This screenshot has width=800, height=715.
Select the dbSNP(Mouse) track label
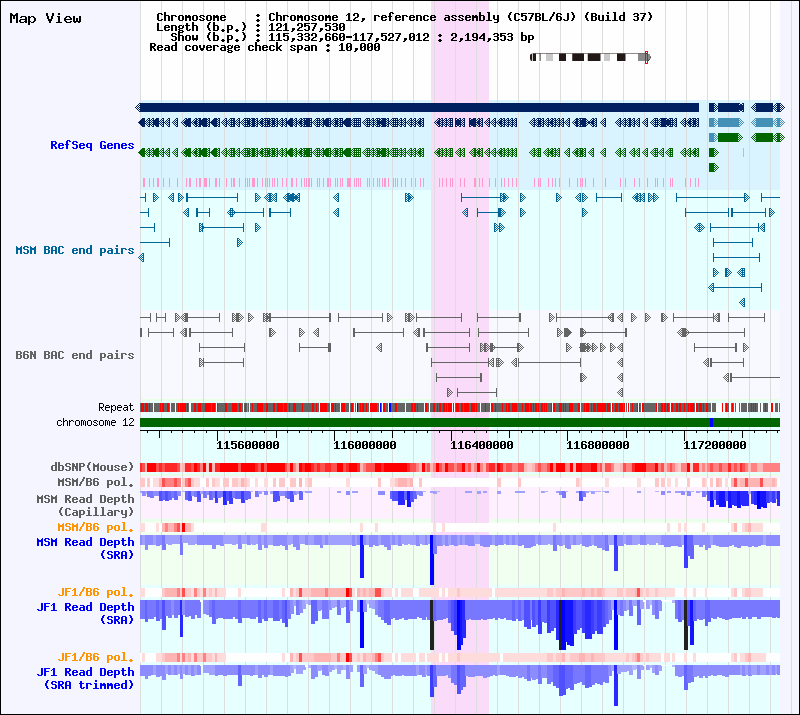coord(92,467)
